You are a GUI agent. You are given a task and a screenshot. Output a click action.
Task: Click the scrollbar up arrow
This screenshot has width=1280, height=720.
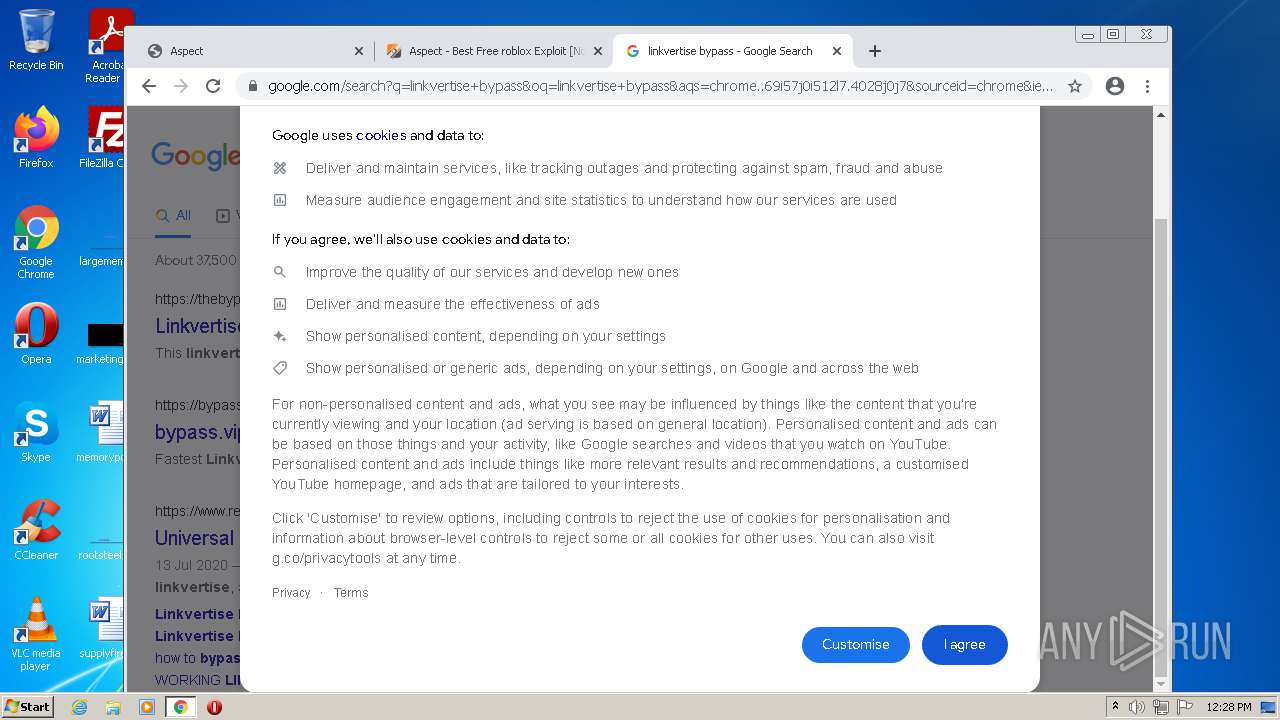pos(1161,115)
